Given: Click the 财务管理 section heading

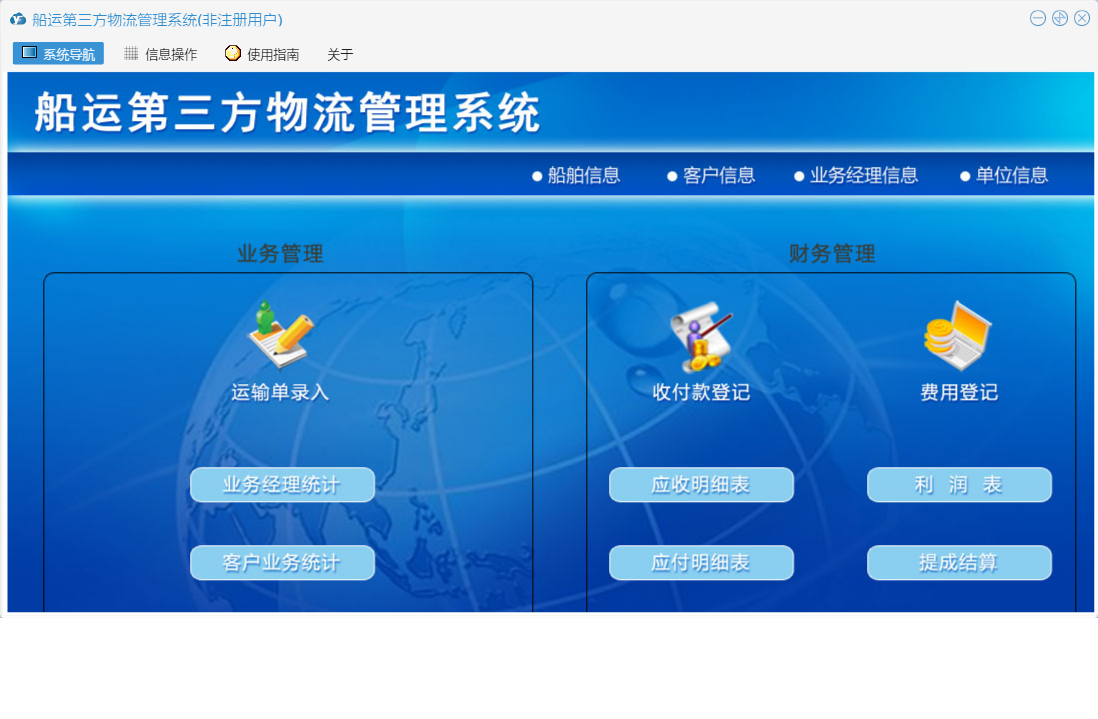Looking at the screenshot, I should [x=832, y=253].
